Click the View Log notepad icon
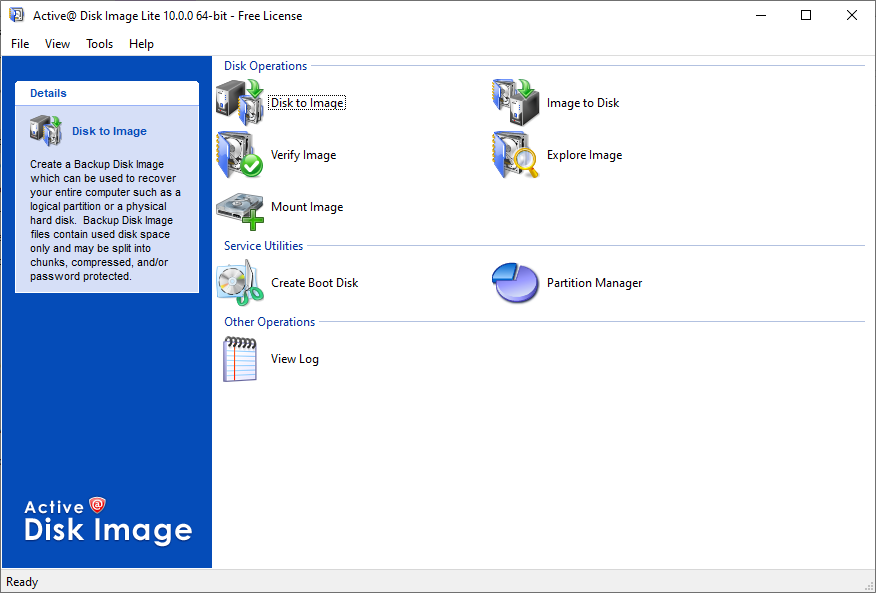The width and height of the screenshot is (876, 593). [240, 359]
